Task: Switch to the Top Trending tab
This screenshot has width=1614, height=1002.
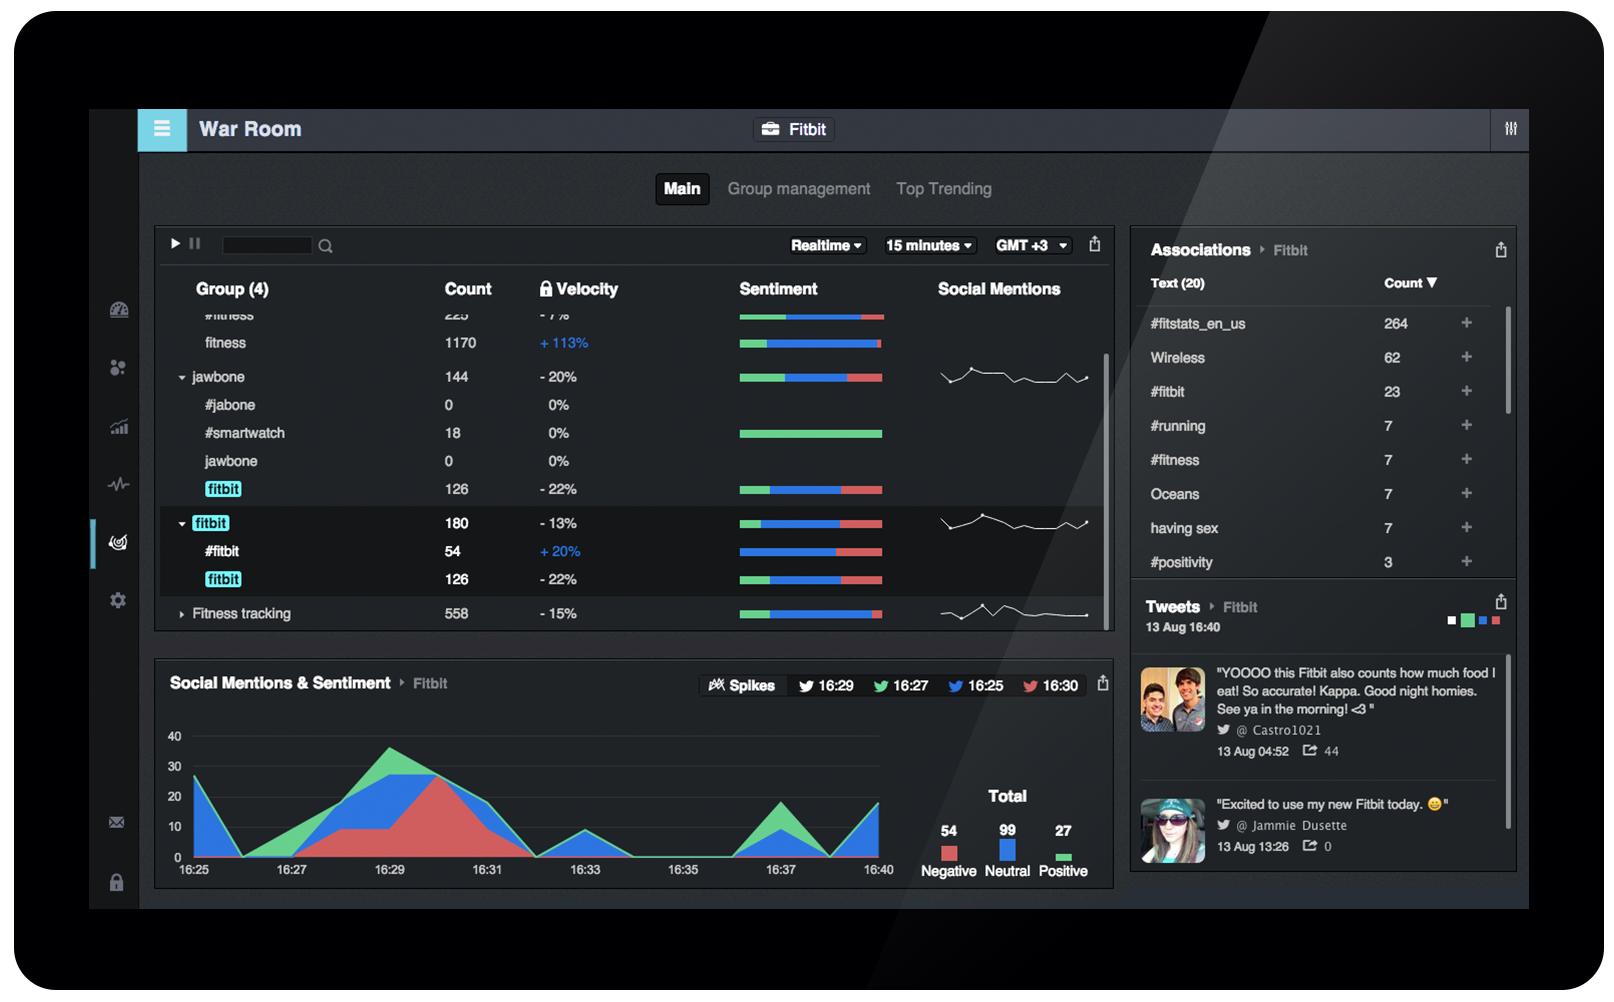Action: coord(944,189)
